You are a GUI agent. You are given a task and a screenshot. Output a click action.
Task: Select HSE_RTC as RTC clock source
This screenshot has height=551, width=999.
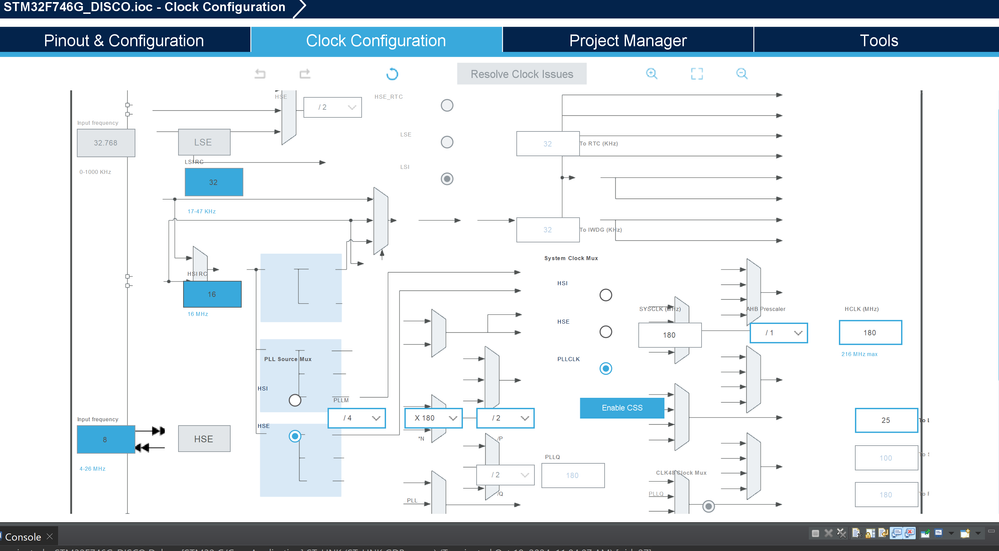click(x=447, y=105)
